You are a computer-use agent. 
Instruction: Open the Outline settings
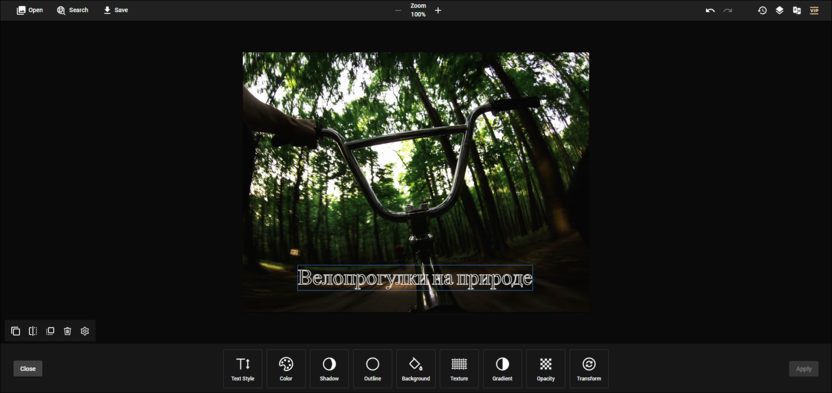372,369
